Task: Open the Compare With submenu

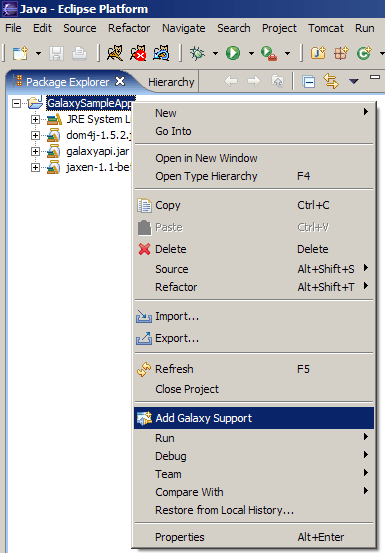Action: (x=254, y=492)
